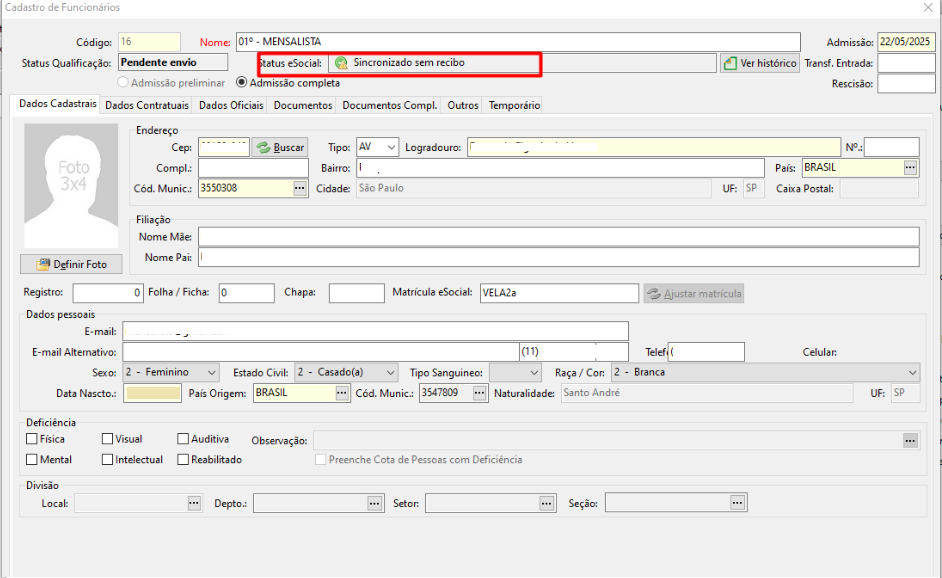Click the Nome Pai input field

(x=559, y=257)
